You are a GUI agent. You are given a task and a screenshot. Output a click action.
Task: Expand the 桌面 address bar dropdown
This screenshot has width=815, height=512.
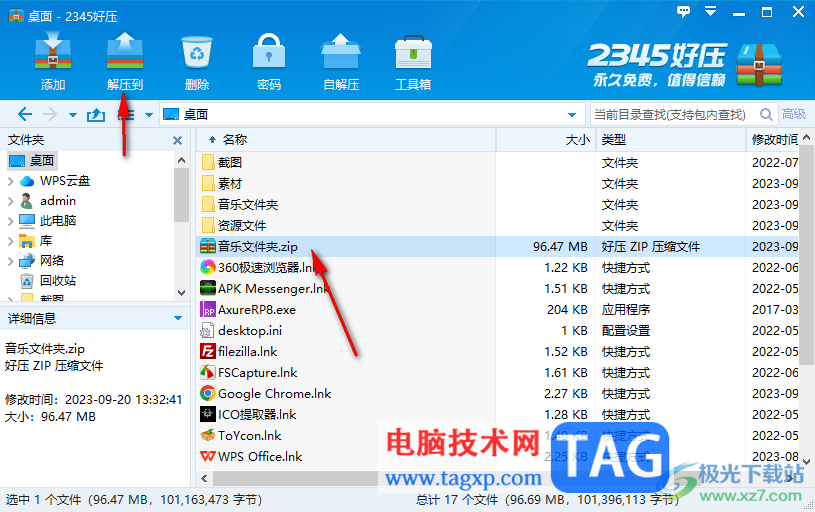(572, 115)
